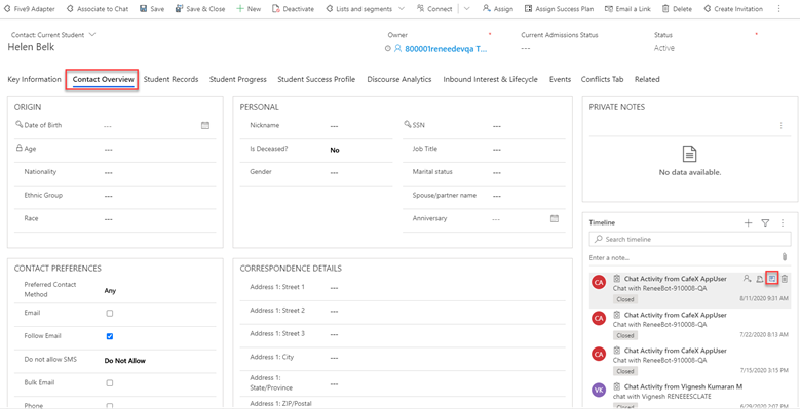Open the highlighted record icon on first chat activity
Image resolution: width=800 pixels, height=409 pixels.
[x=772, y=279]
